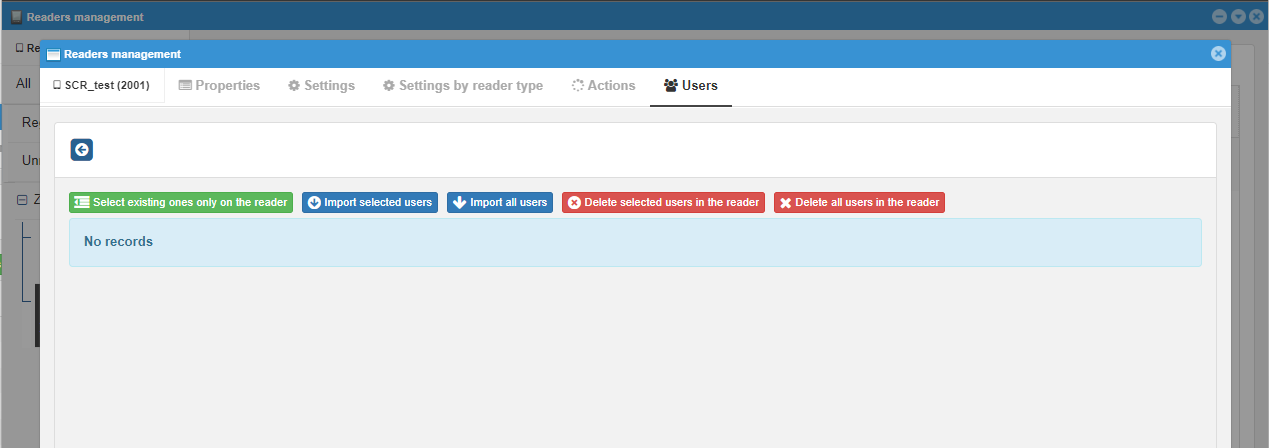Click Delete selected users in the reader
Screen dimensions: 1269x448
(x=663, y=202)
